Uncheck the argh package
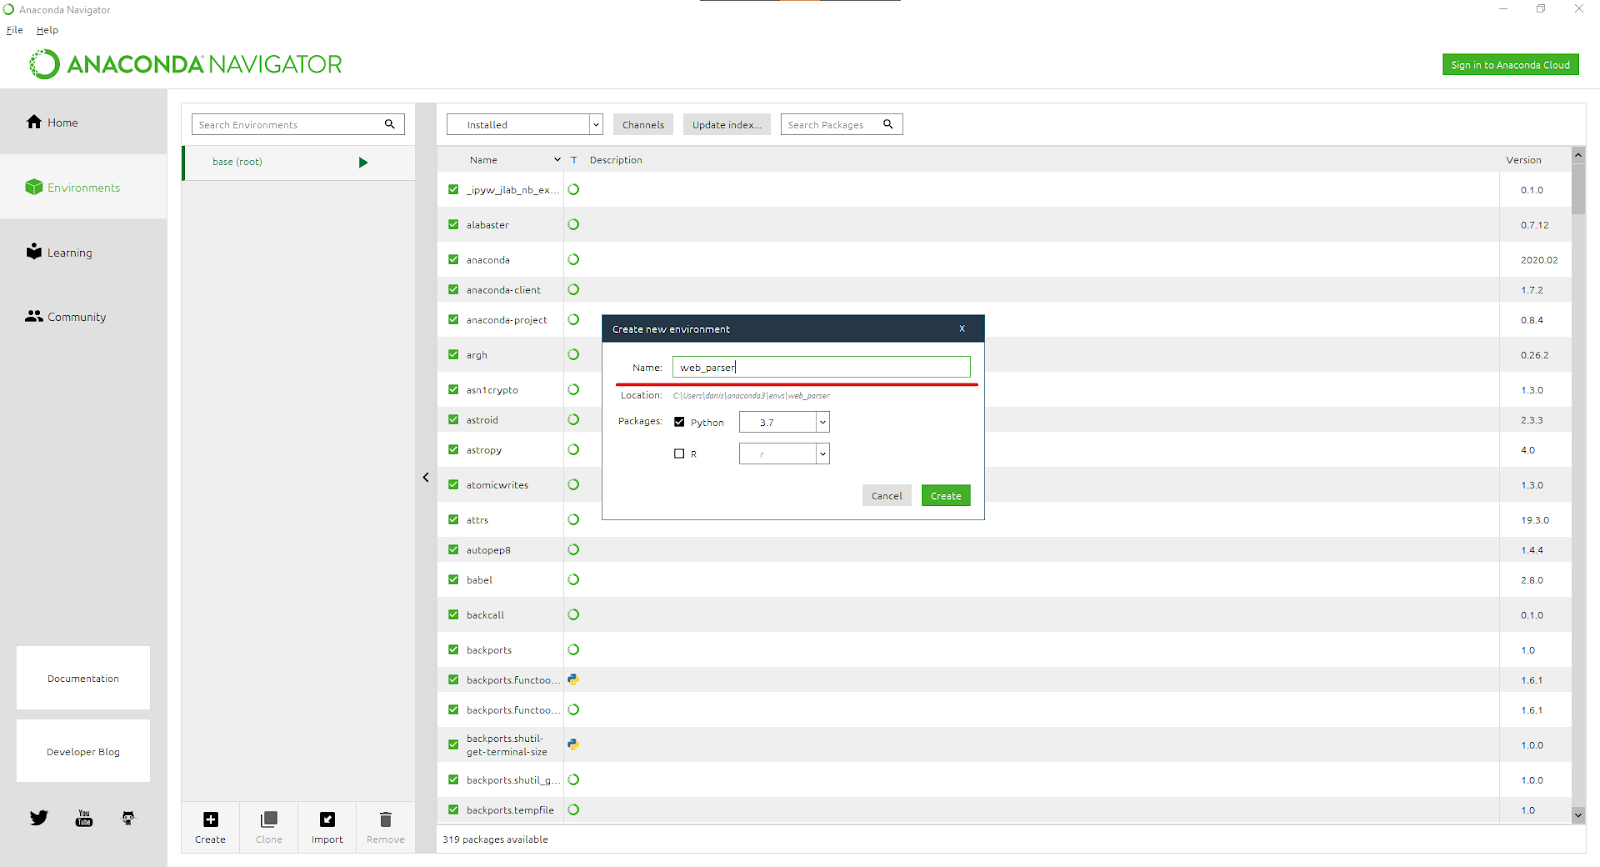Viewport: 1600px width, 867px height. click(x=453, y=354)
